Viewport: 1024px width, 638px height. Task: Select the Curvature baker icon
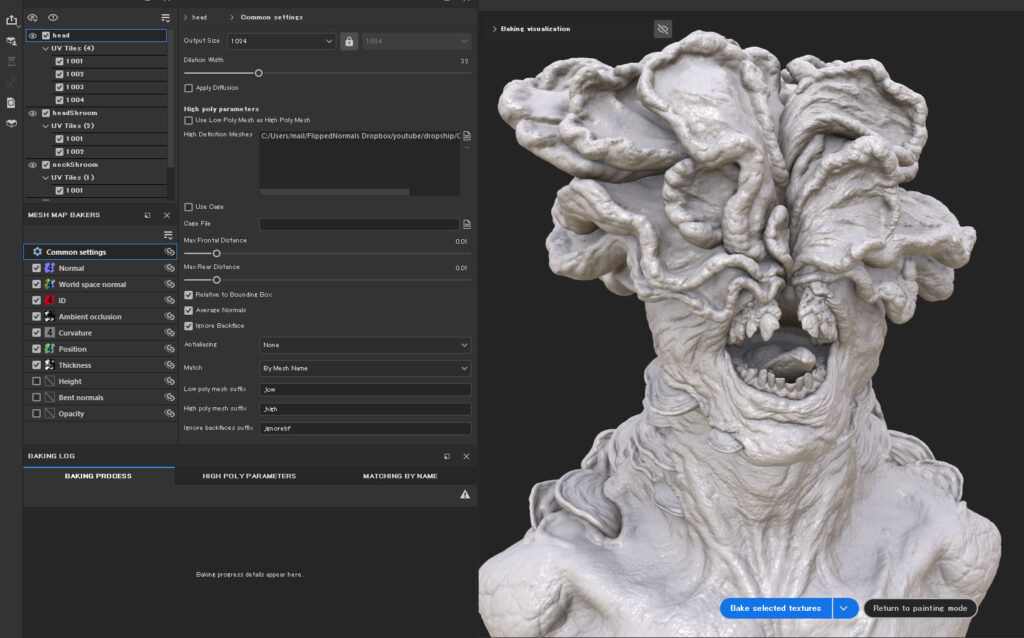51,332
